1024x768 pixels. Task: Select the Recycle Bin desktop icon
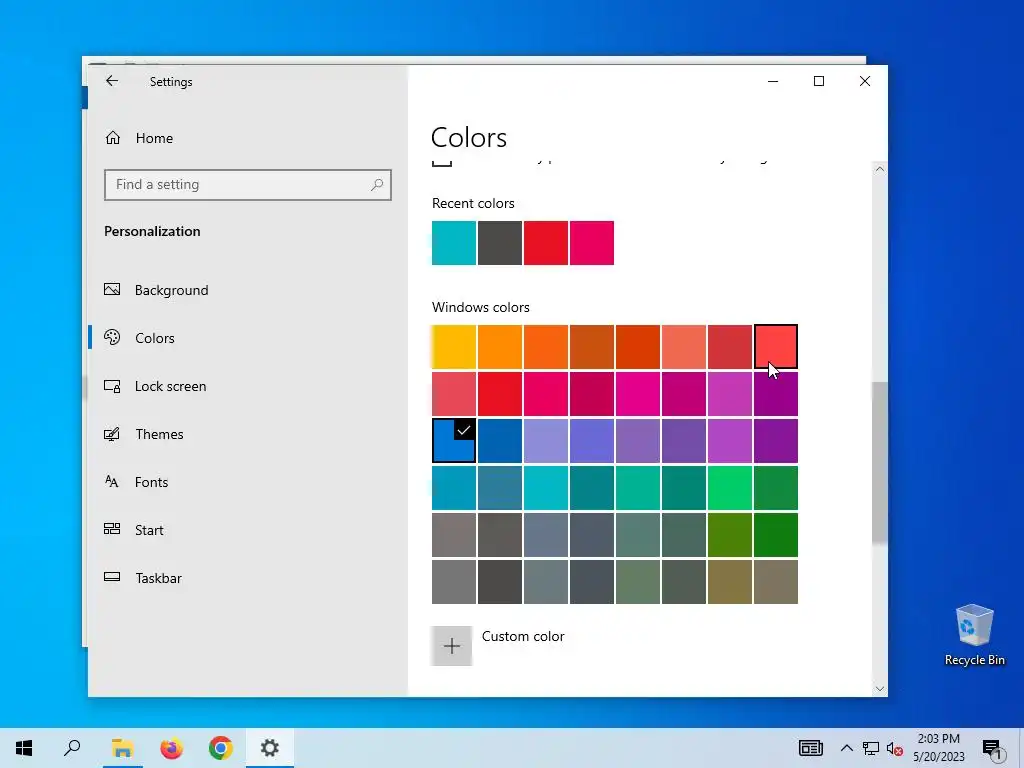pos(974,635)
